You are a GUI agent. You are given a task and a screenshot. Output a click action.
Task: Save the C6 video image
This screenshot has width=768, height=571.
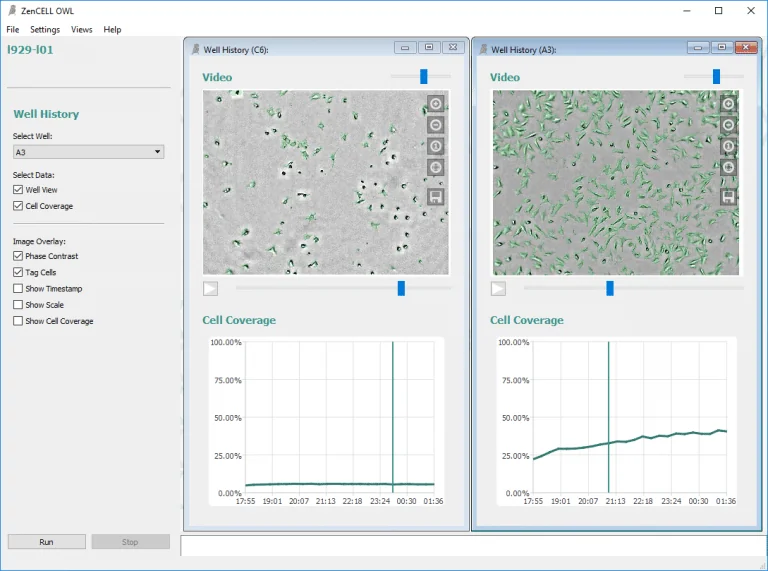tap(435, 197)
